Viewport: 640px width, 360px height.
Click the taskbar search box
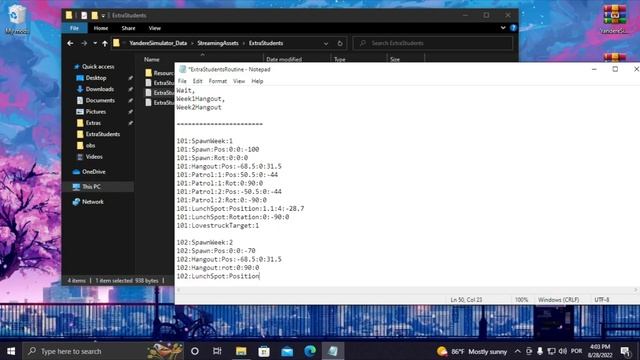pos(103,351)
